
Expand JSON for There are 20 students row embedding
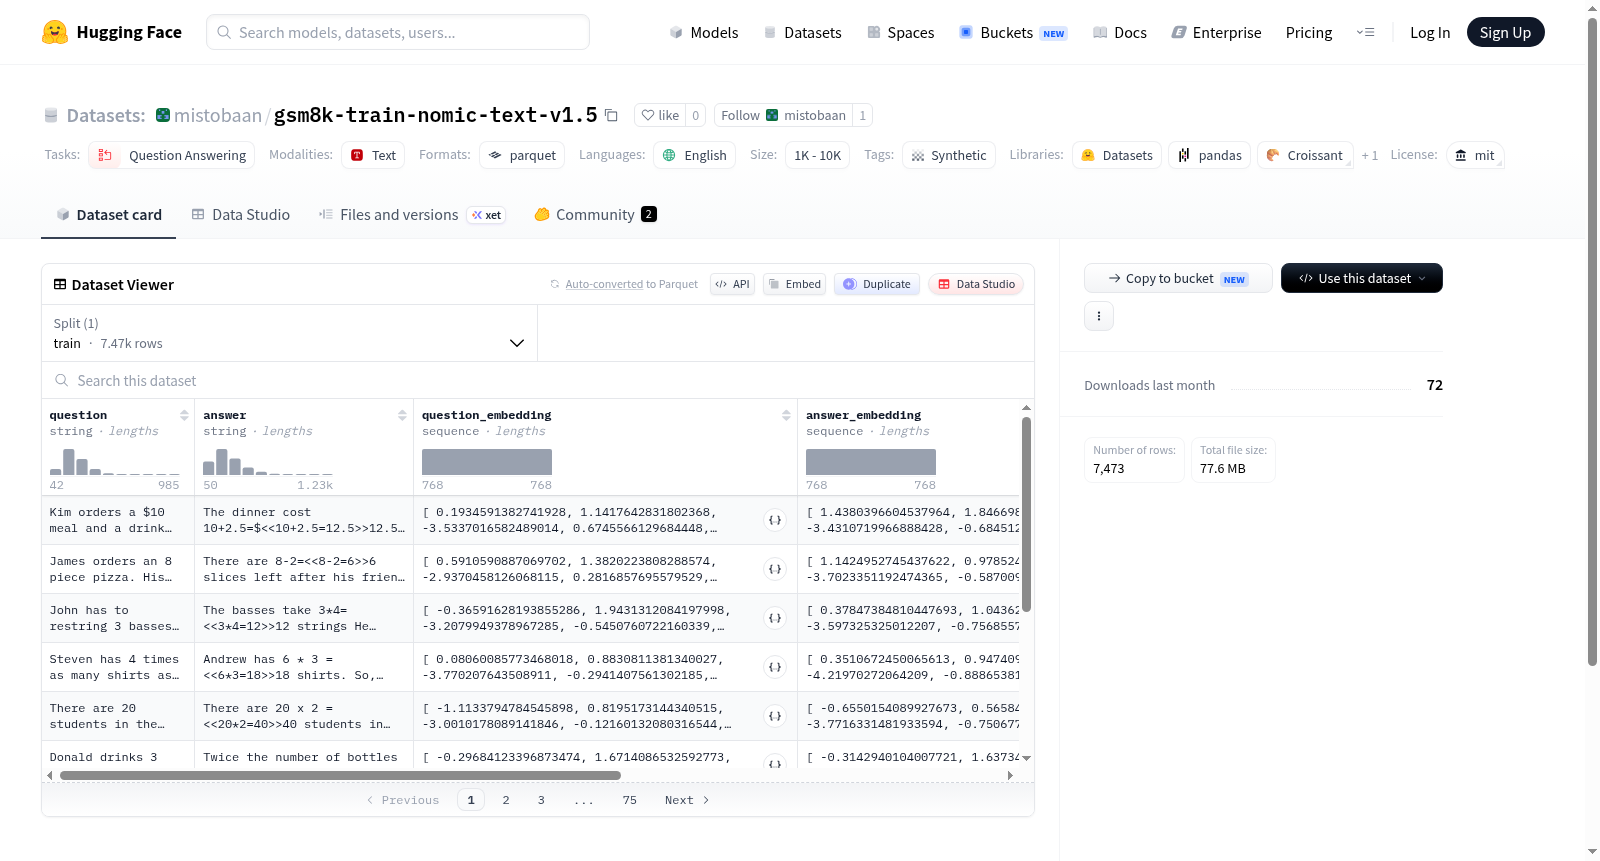point(775,716)
